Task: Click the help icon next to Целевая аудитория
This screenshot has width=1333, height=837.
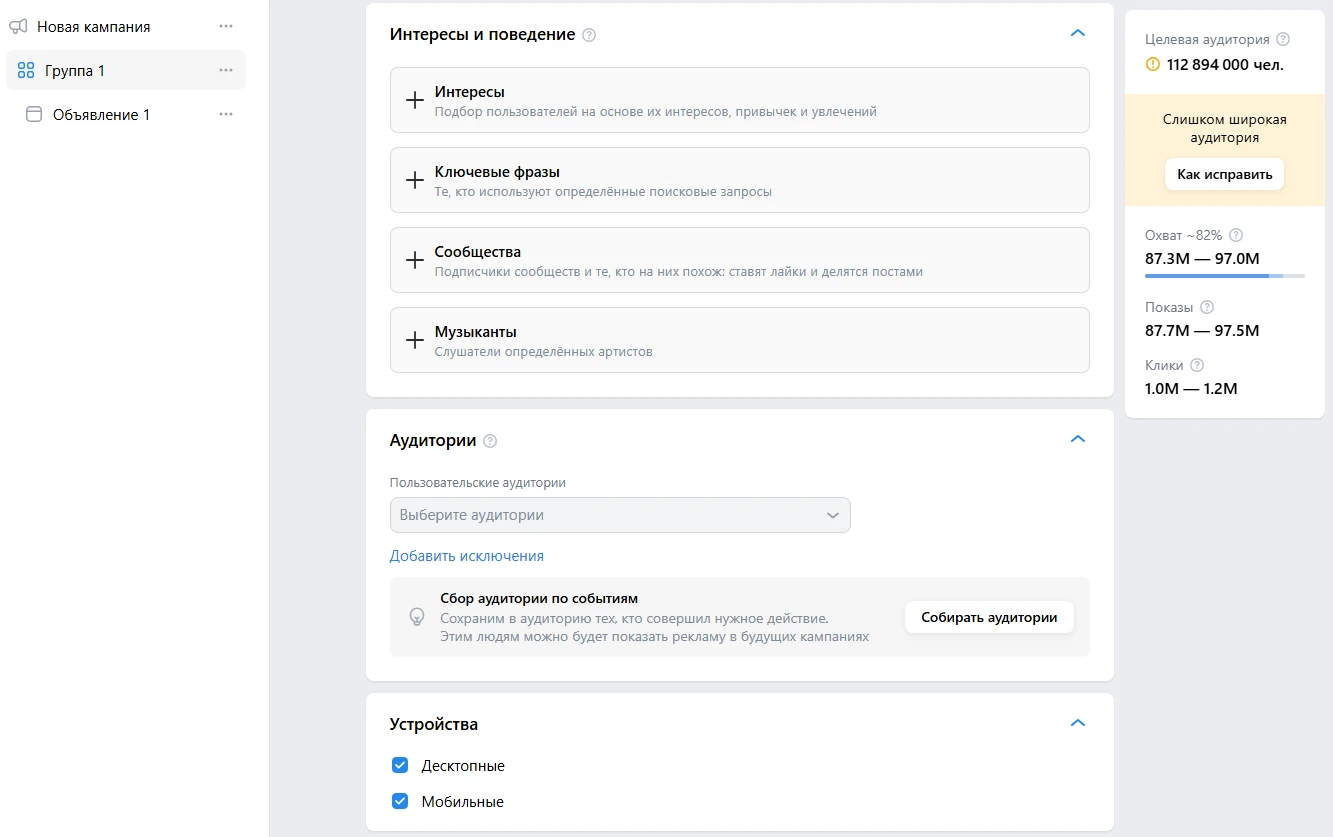Action: click(x=1283, y=40)
